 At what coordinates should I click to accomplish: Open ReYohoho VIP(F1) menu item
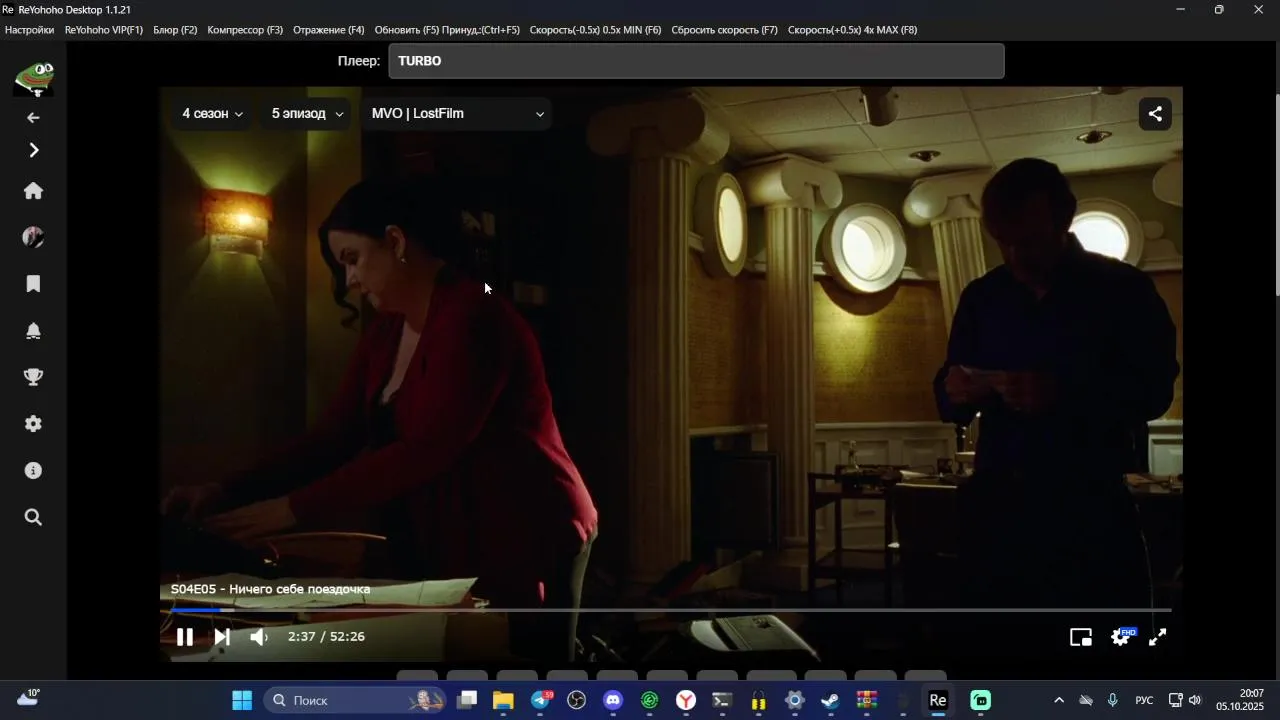[x=104, y=30]
